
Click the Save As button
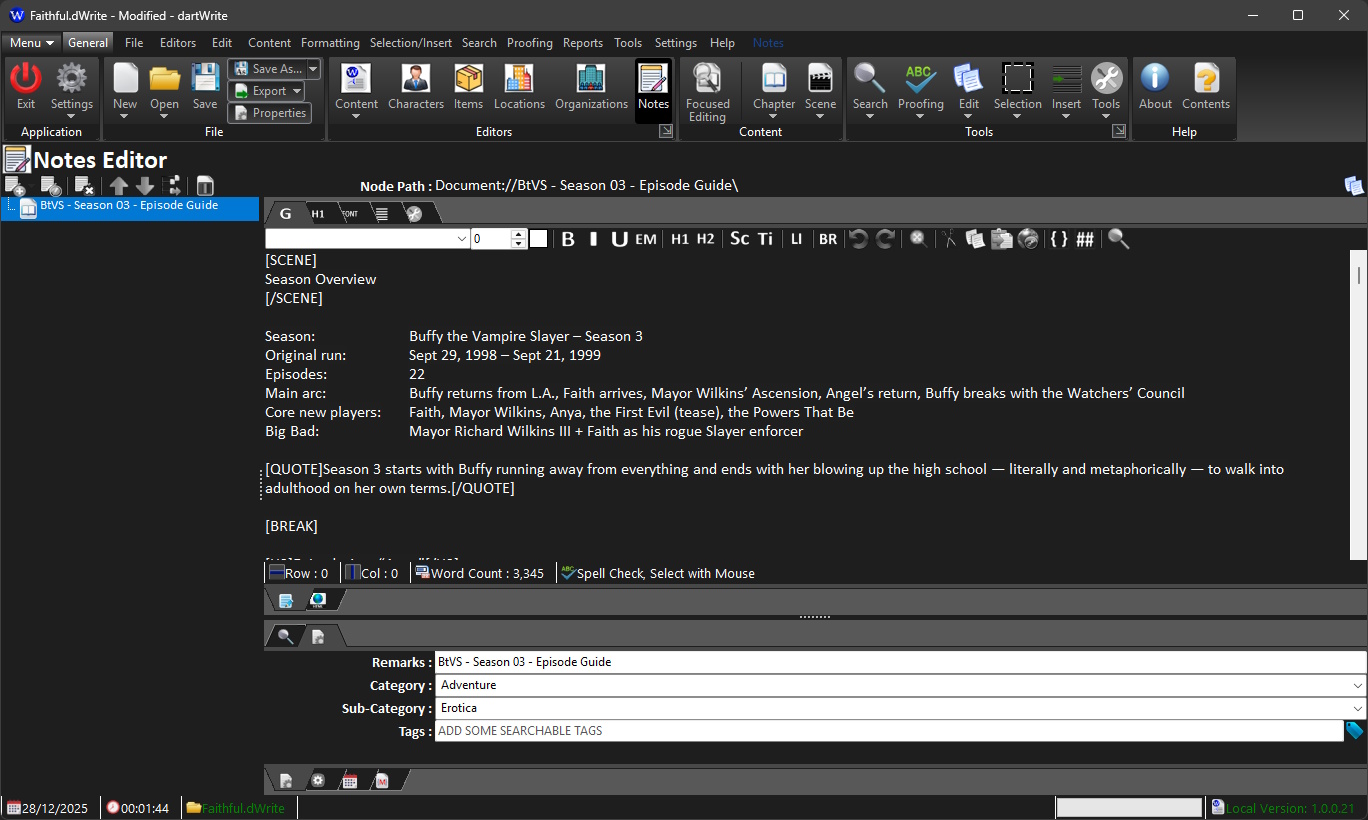coord(267,69)
